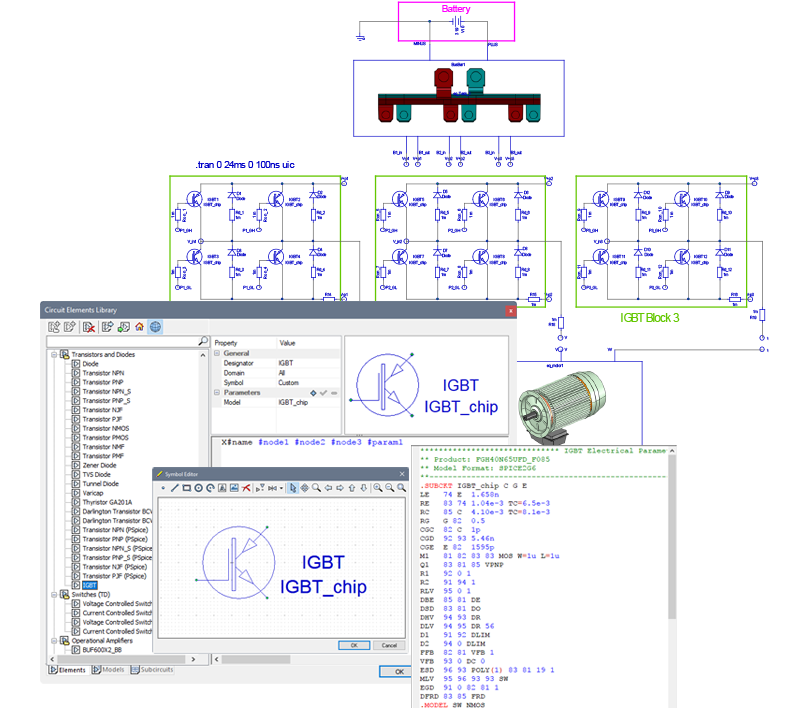795x708 pixels.
Task: Click OK in Circuit Elements Library window
Action: pos(395,671)
